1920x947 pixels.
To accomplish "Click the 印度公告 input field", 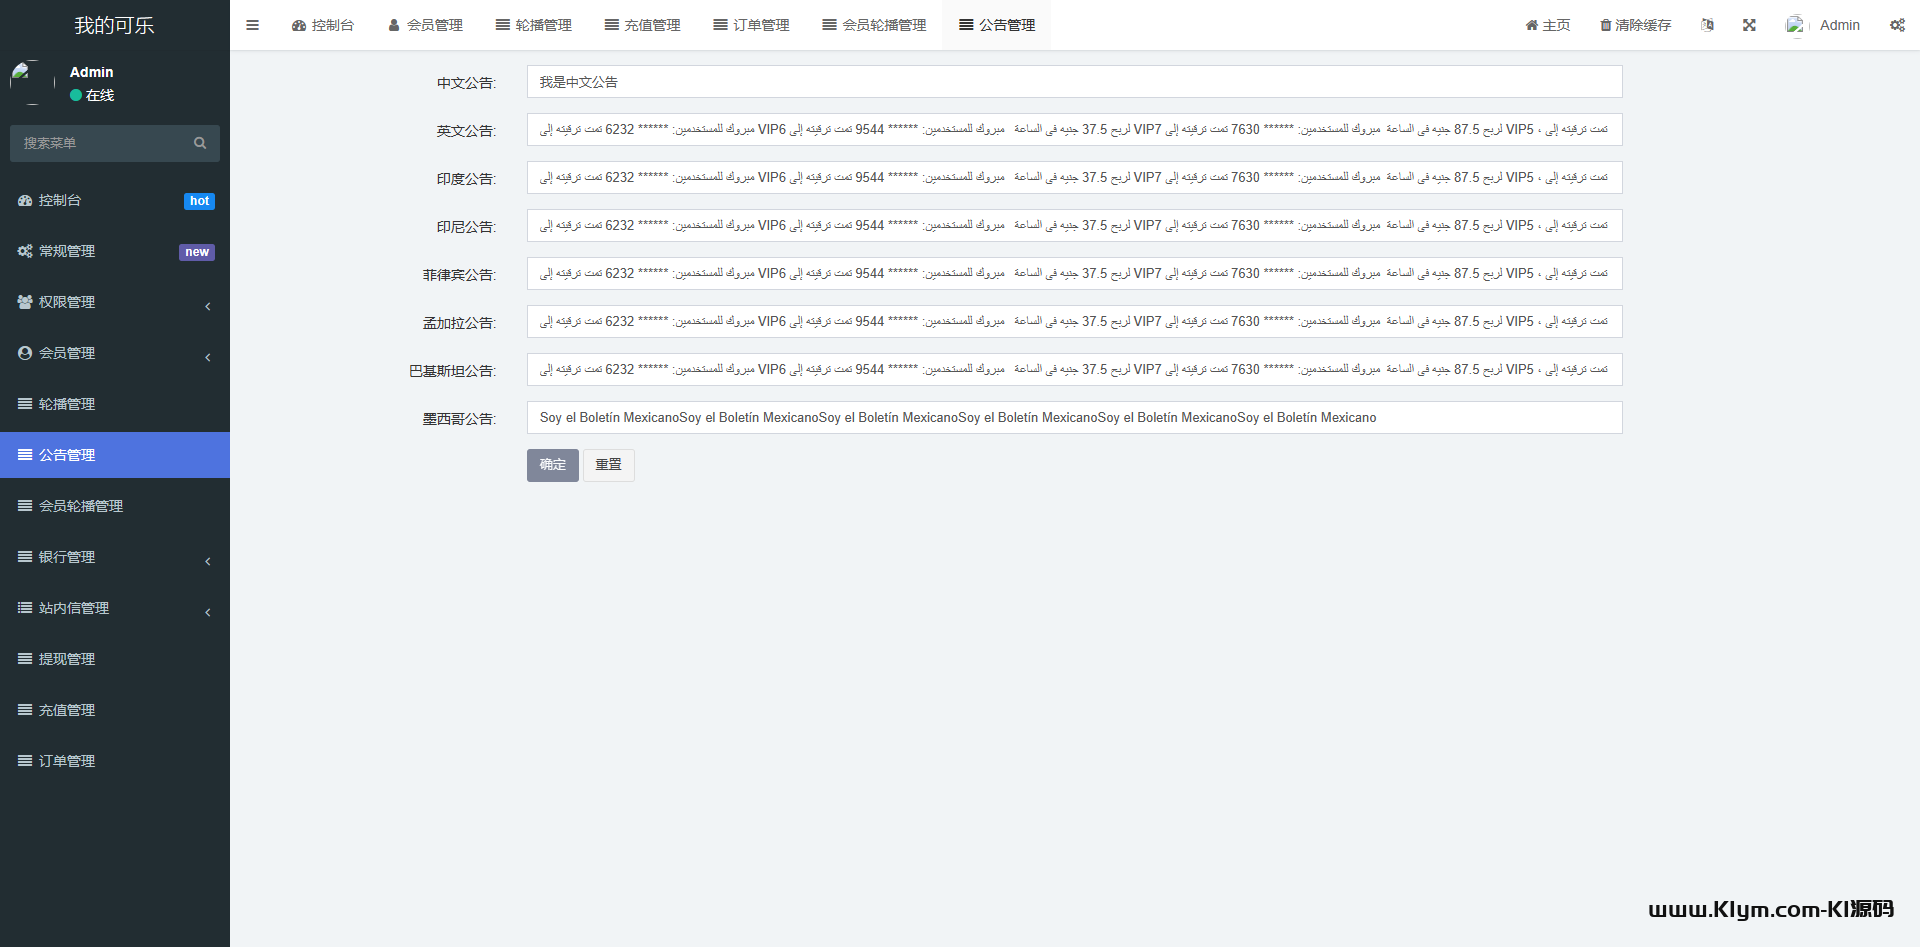I will click(x=1075, y=178).
